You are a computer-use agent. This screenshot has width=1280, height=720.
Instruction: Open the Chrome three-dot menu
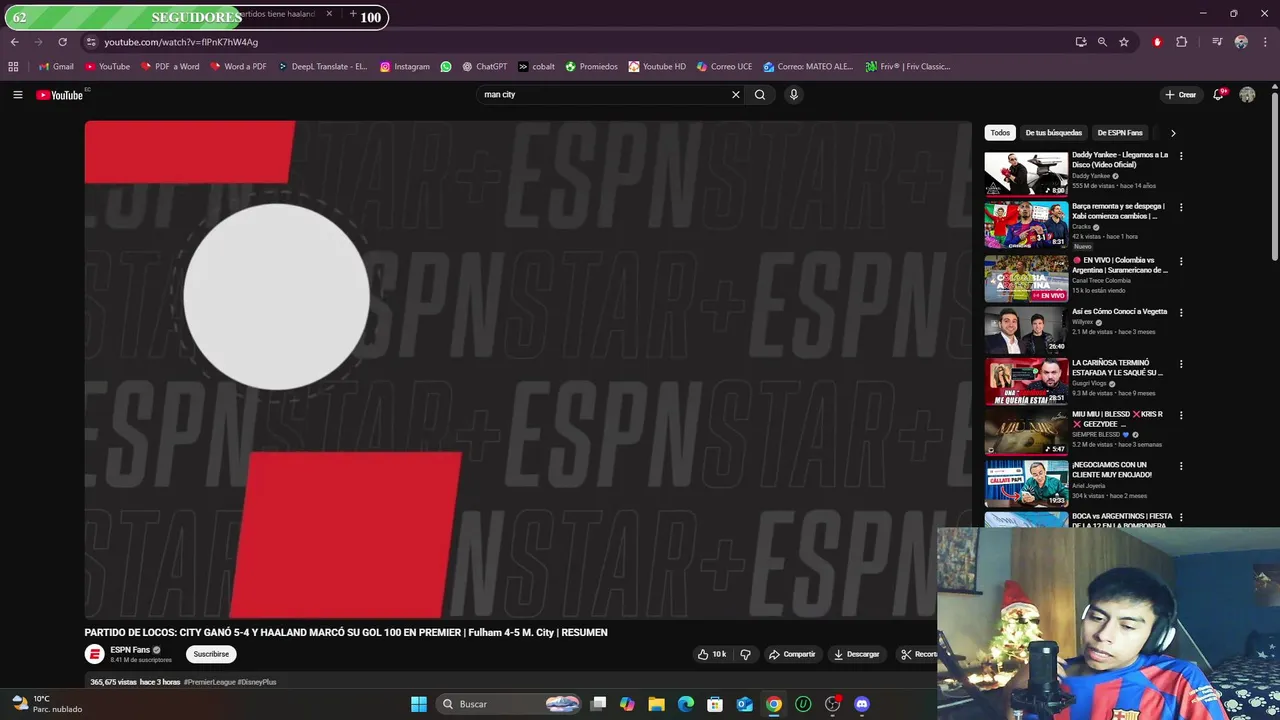pyautogui.click(x=1264, y=42)
